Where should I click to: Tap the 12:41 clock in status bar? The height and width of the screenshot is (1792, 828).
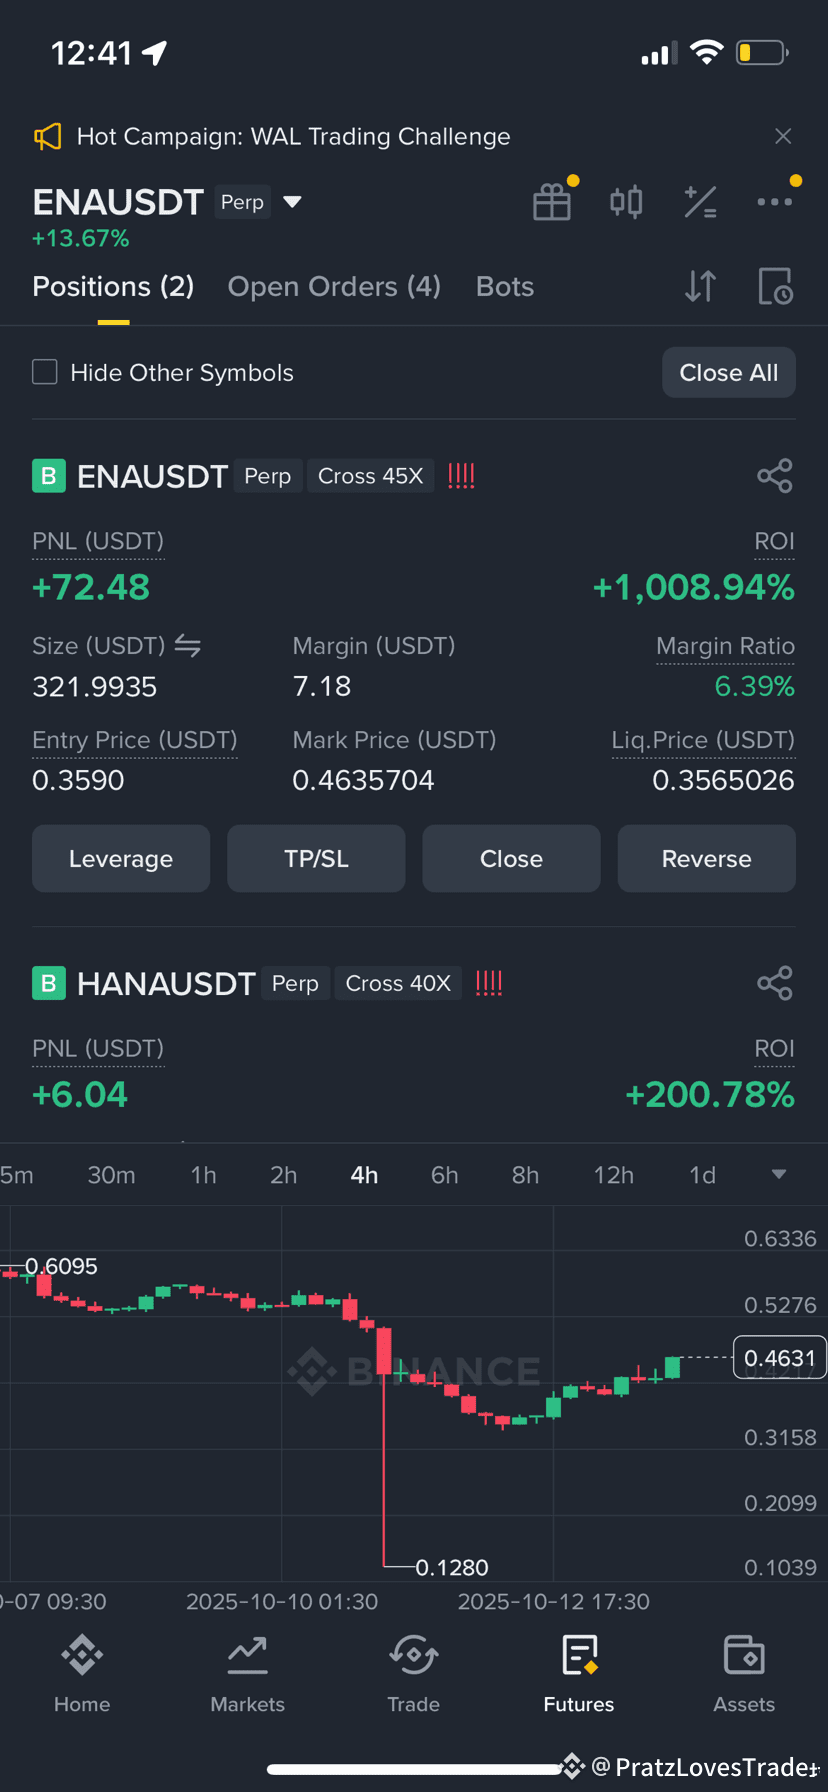[x=91, y=52]
